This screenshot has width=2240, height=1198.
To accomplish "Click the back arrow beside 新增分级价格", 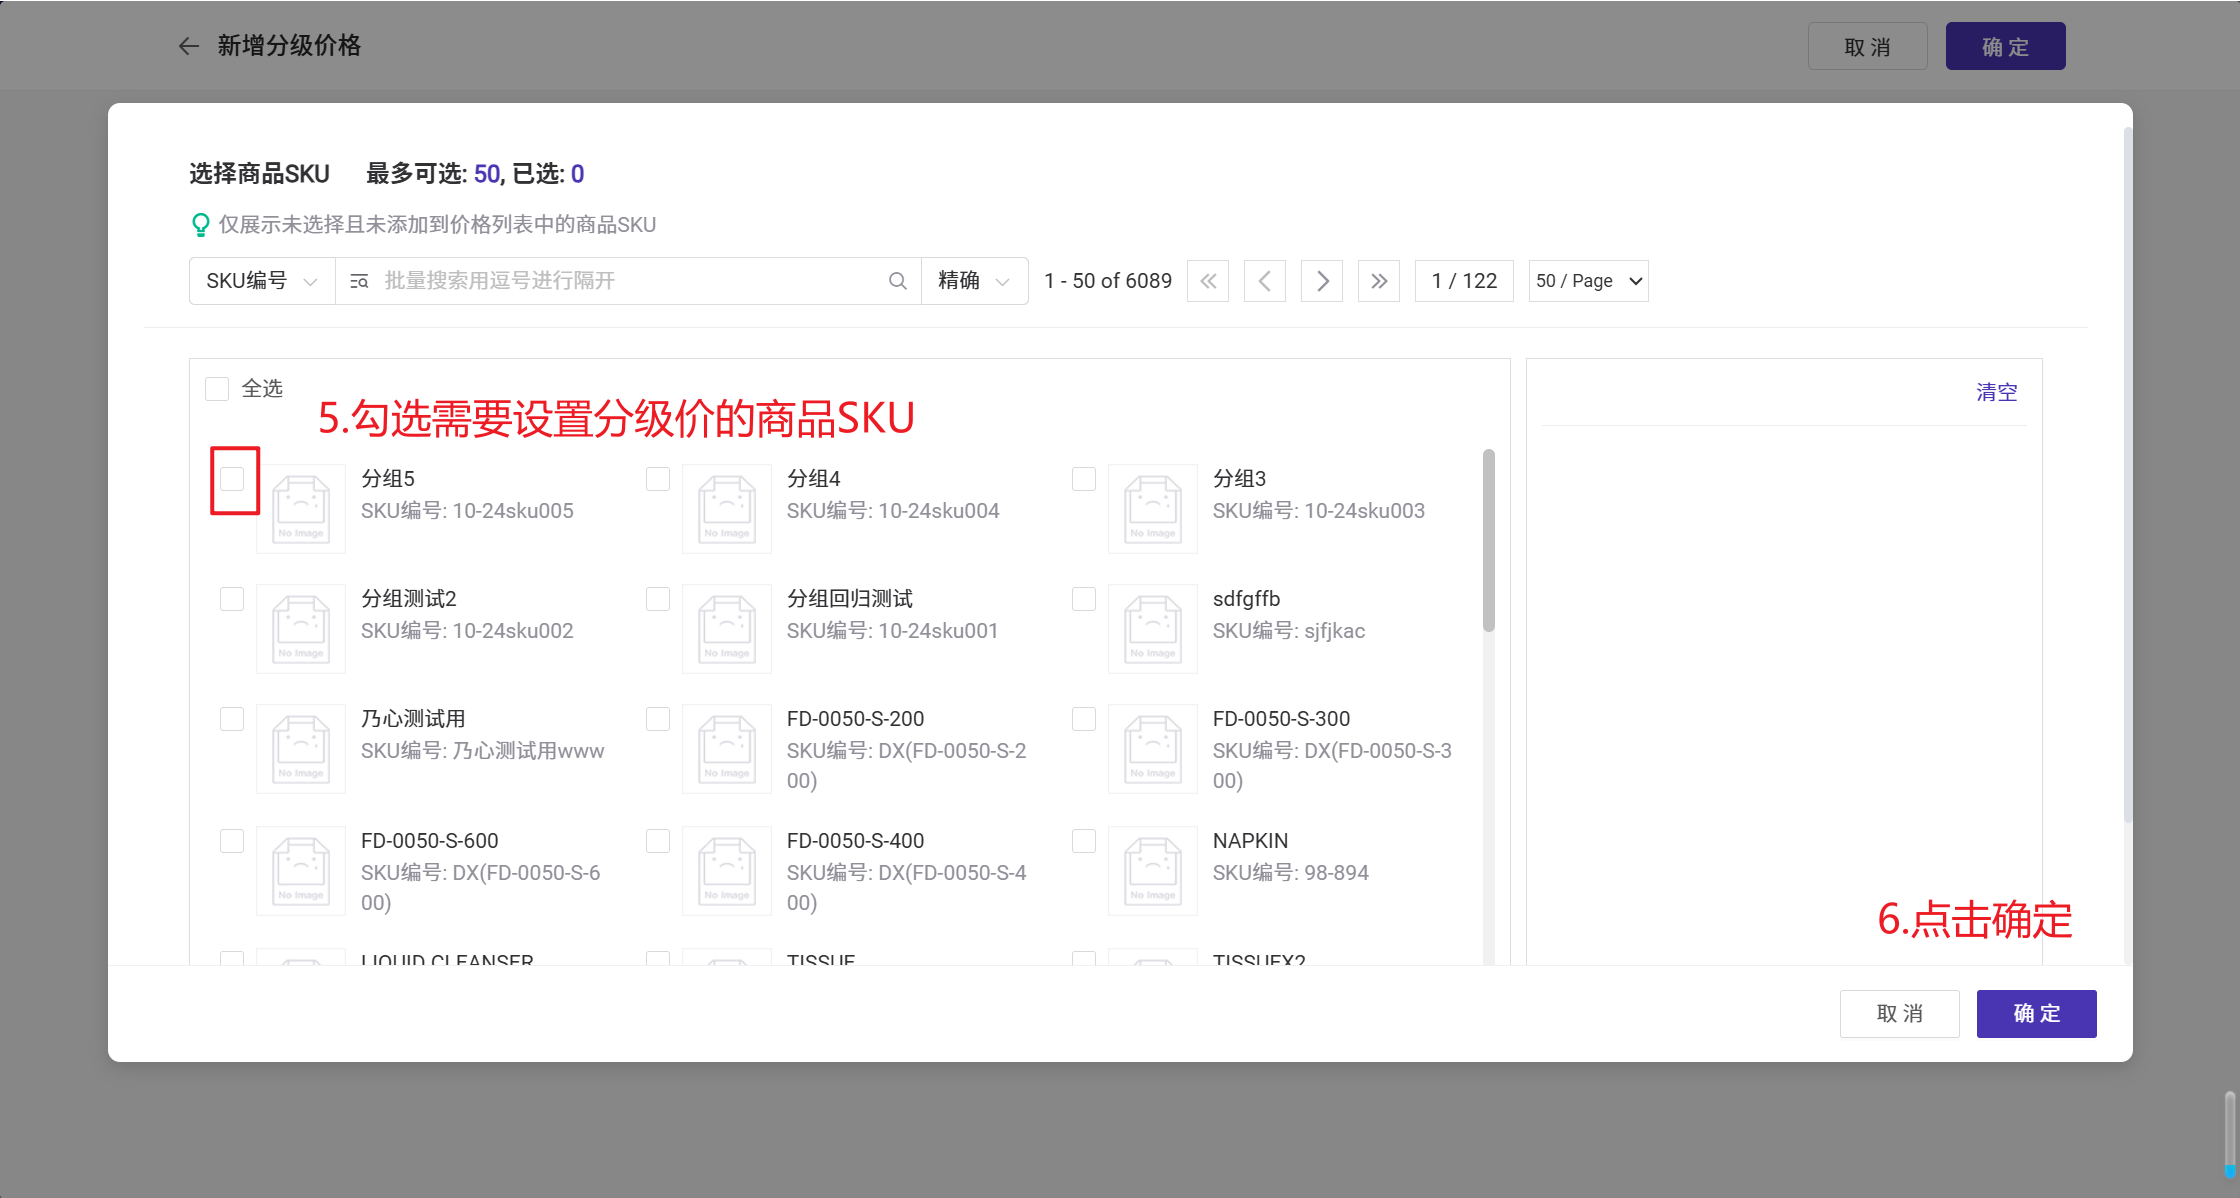I will [x=188, y=46].
